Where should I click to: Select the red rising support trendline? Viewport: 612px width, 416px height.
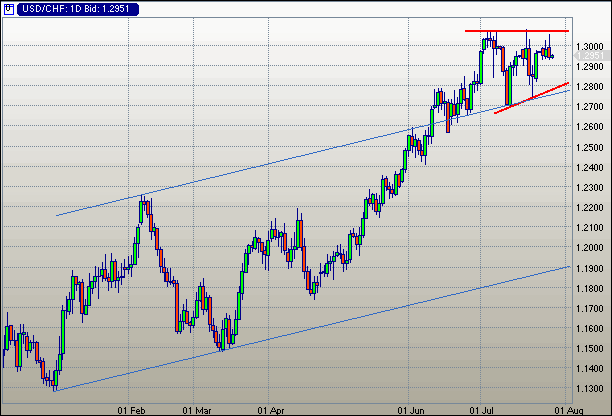pos(531,97)
